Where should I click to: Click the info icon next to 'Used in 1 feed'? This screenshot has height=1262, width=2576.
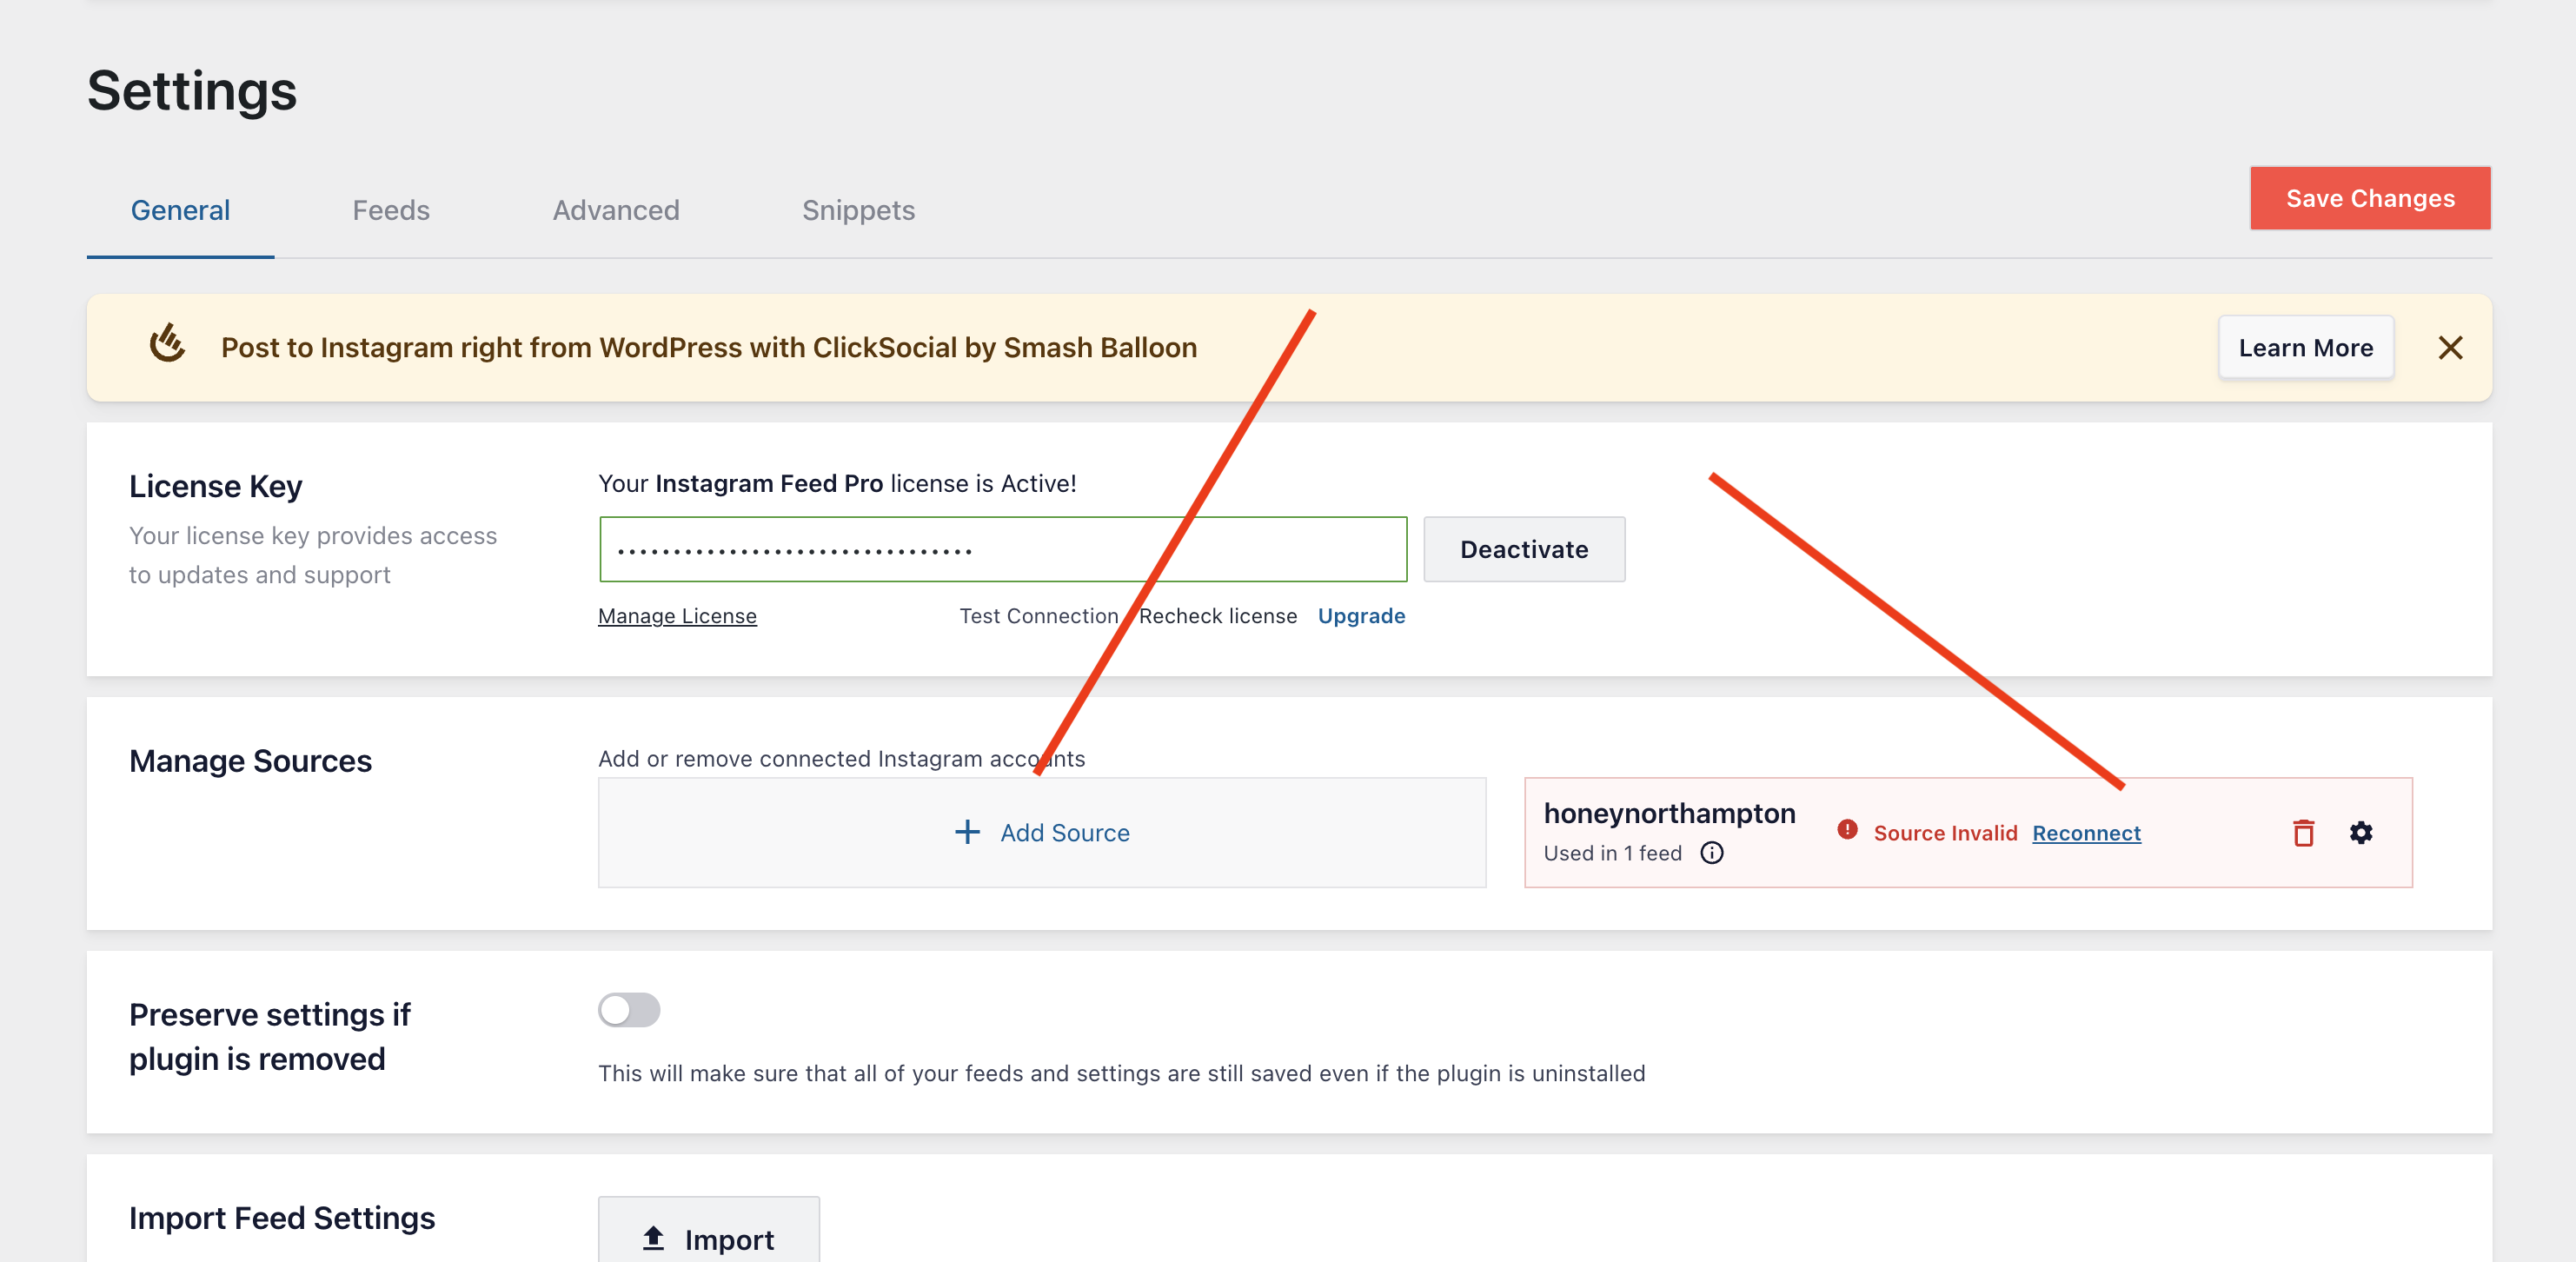click(1711, 853)
